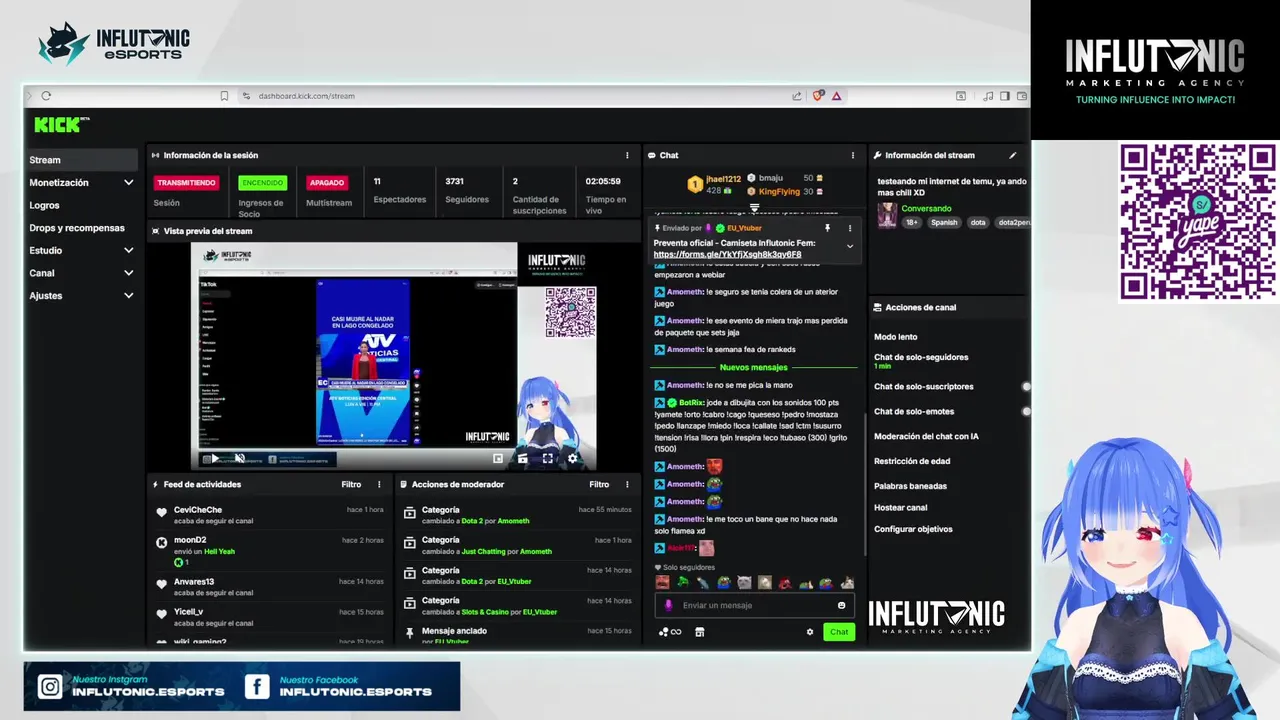
Task: Open the pinned message three-dot menu
Action: [x=850, y=228]
